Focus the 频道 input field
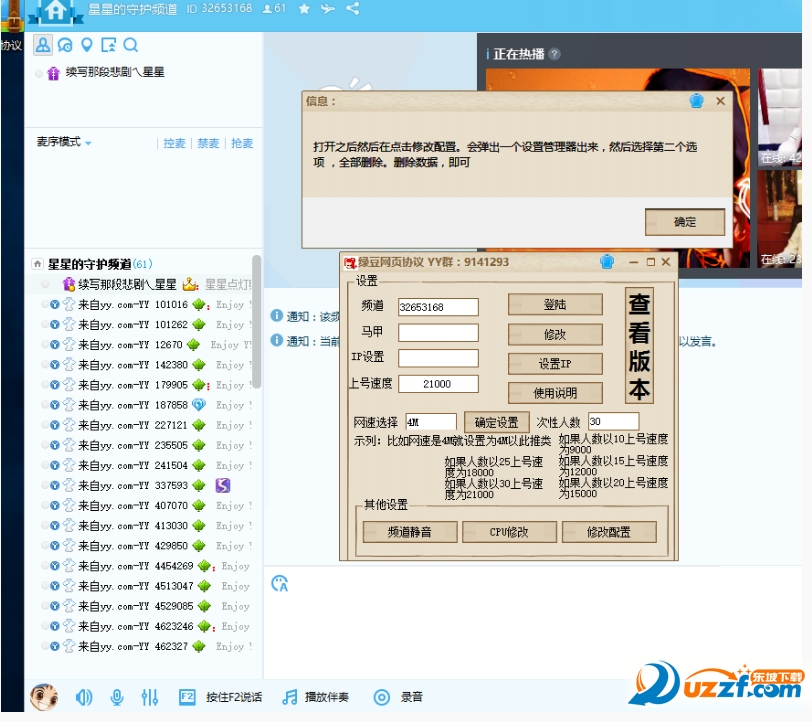 coord(438,307)
